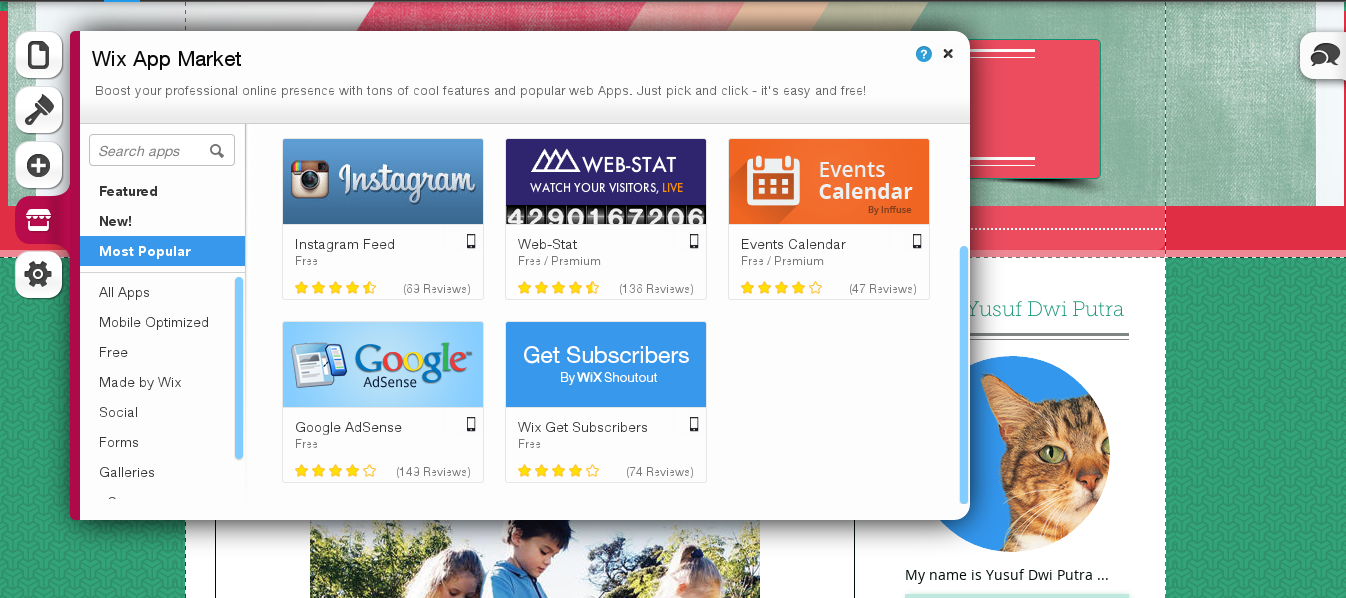Open the Mobile Optimized category
1346x598 pixels.
coord(154,322)
